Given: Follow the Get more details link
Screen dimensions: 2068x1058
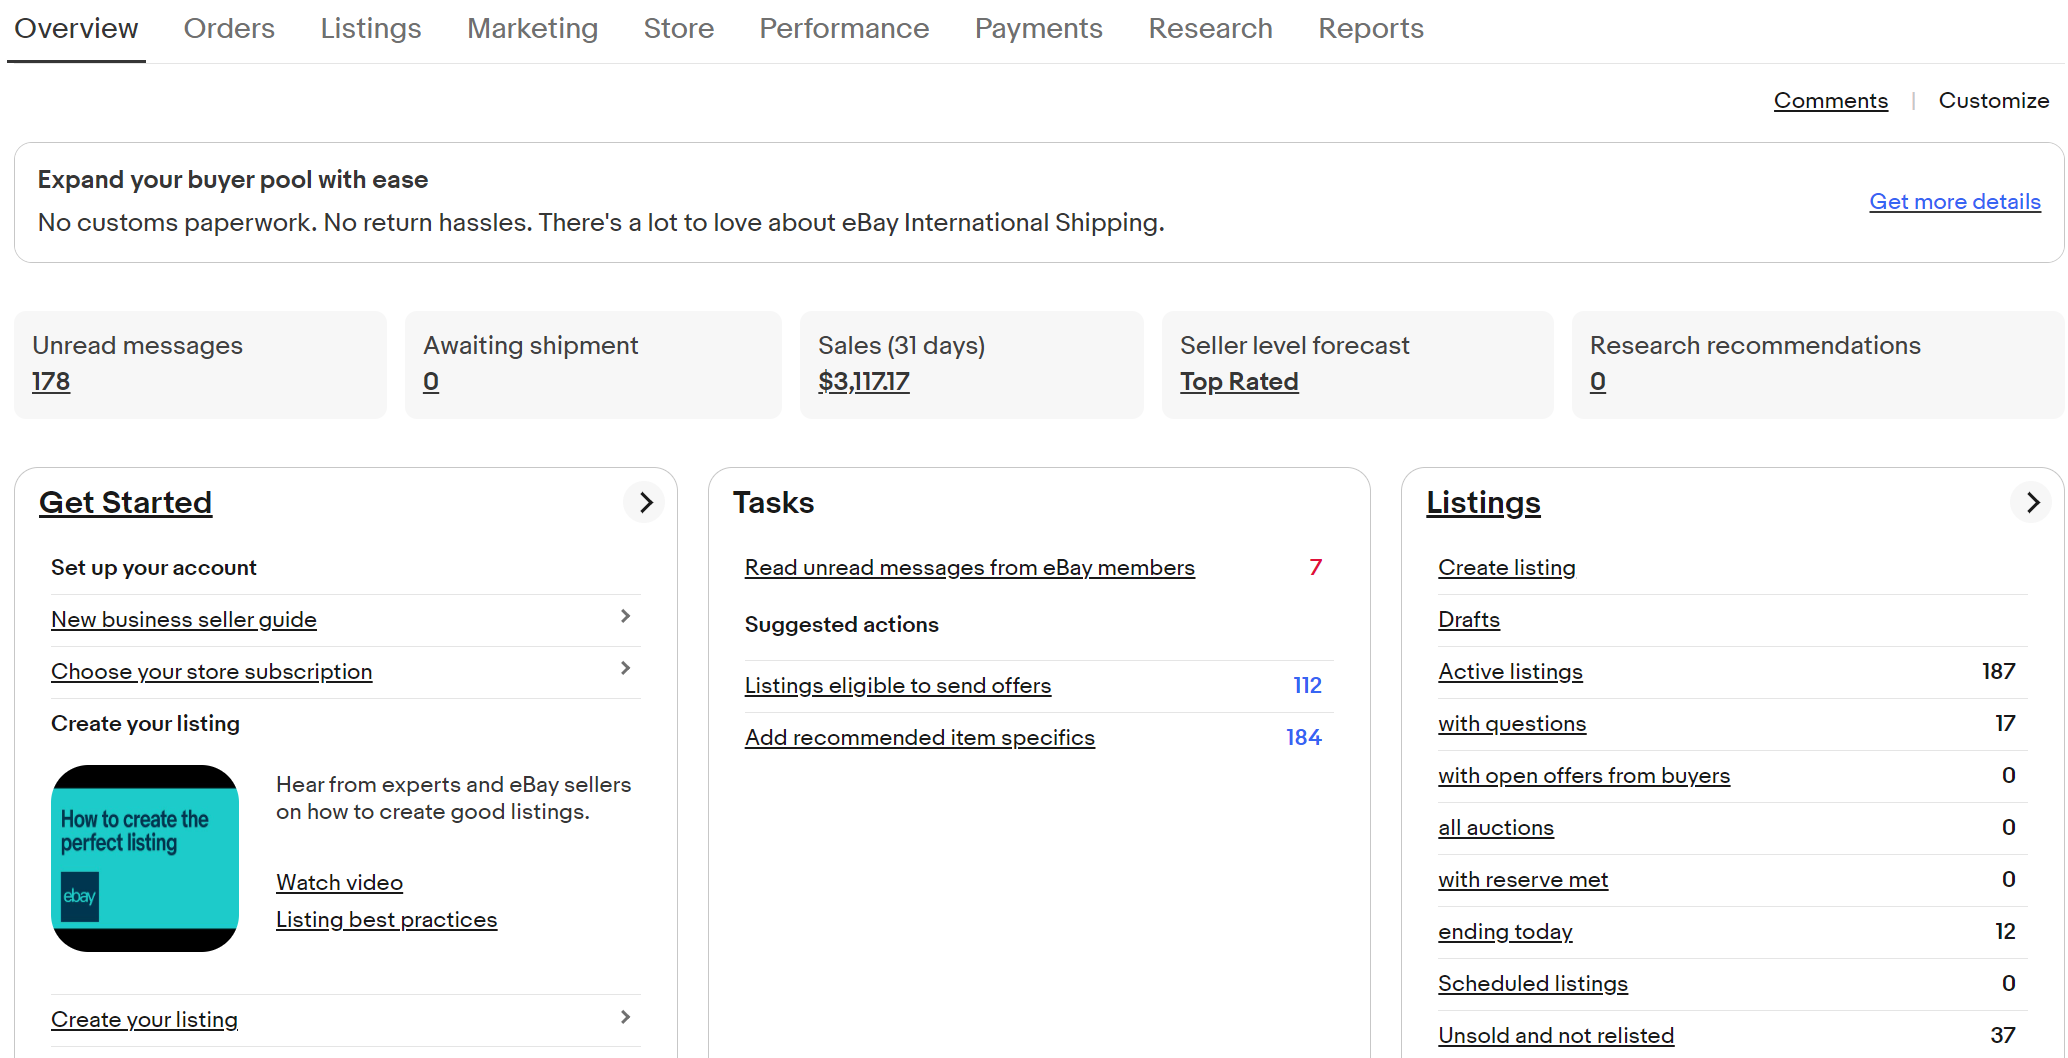Looking at the screenshot, I should coord(1954,202).
